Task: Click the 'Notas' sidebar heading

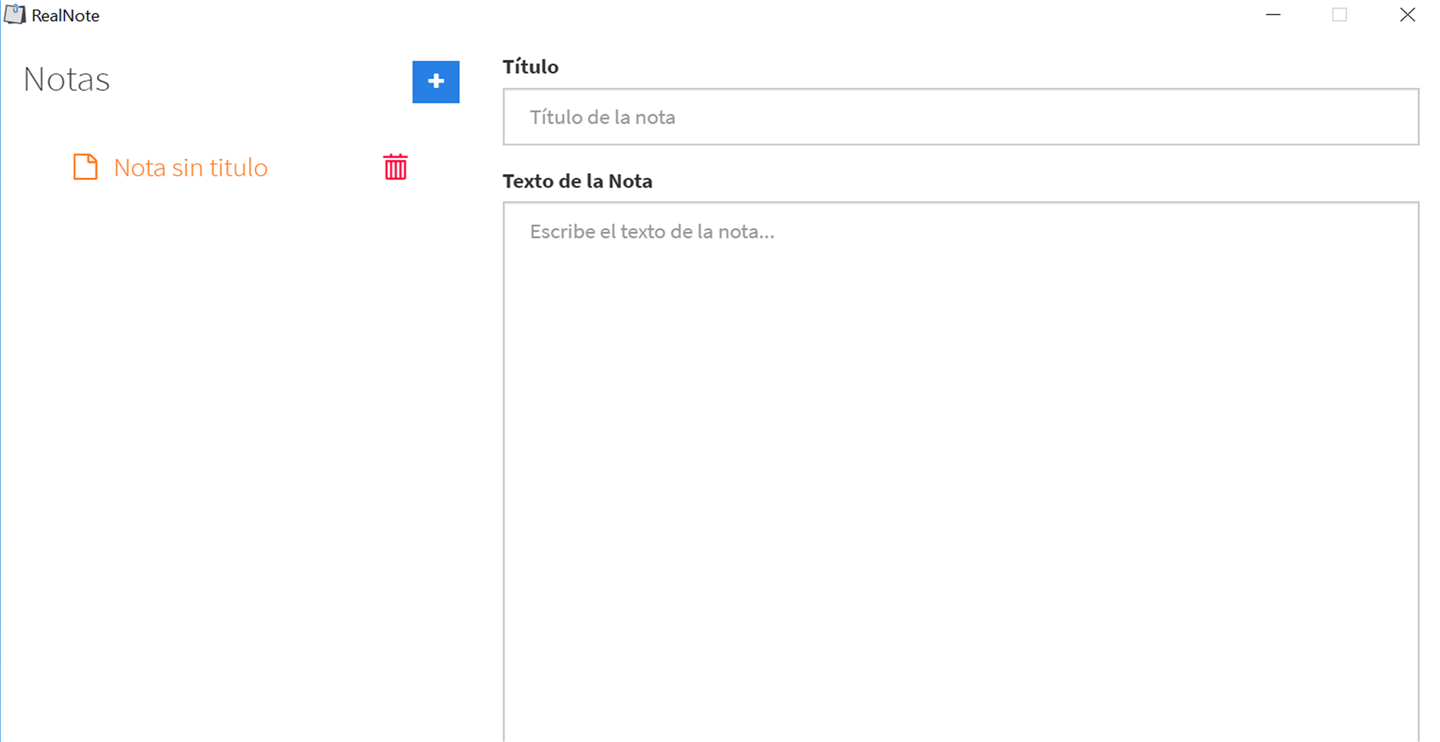Action: (x=66, y=80)
